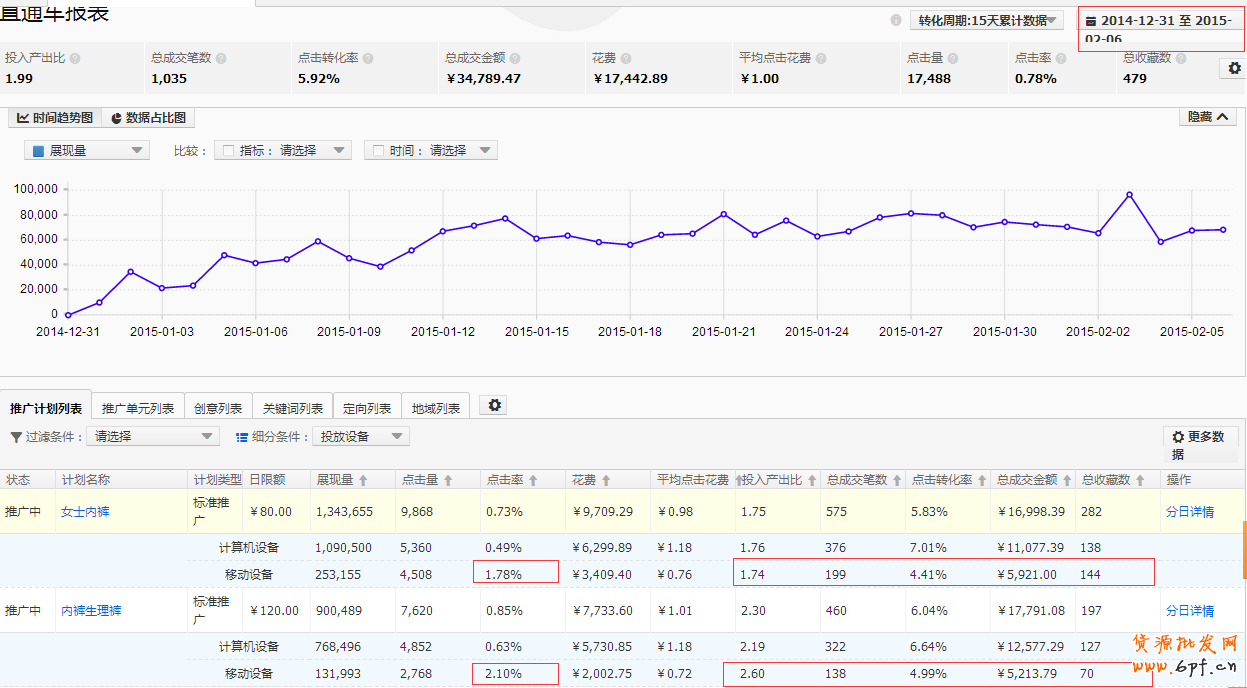Click the help icon beside 总成交笔数 summary
The image size is (1247, 688).
(x=221, y=59)
